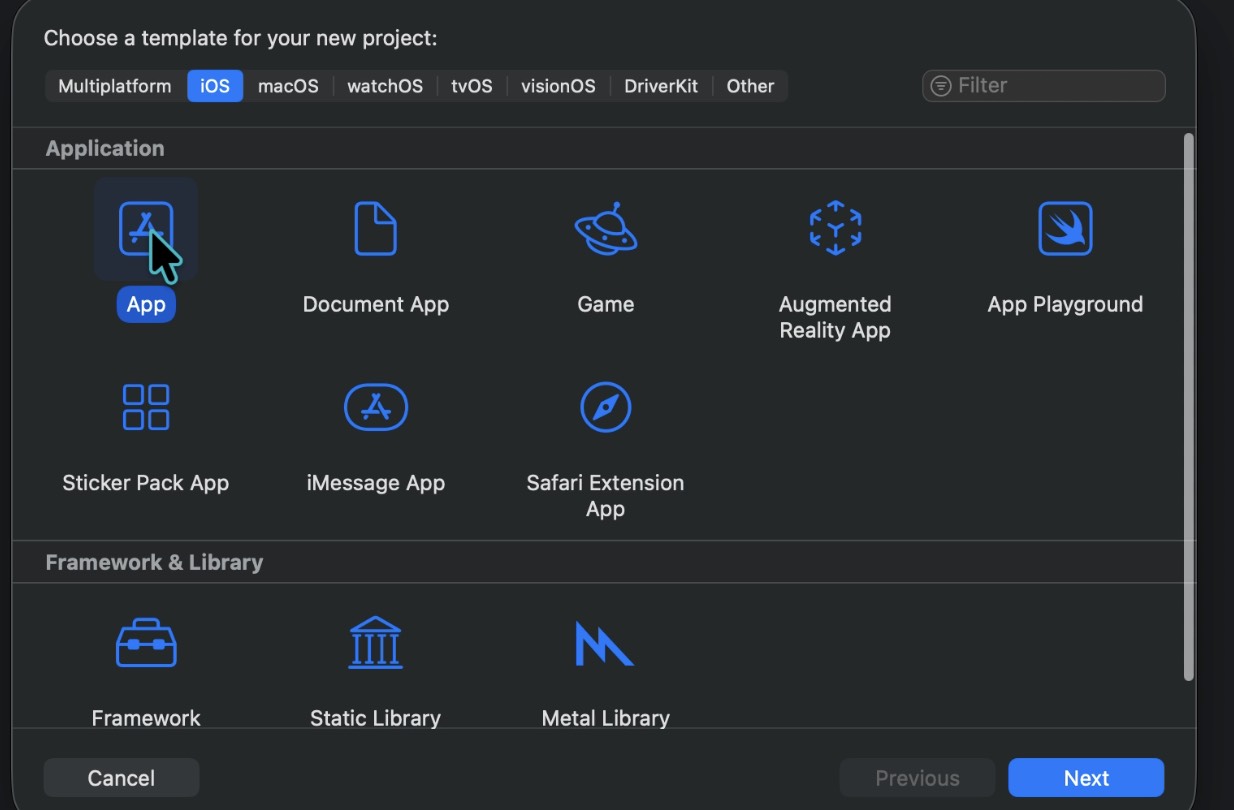Screen dimensions: 1234x810
Task: Click the highlighted "App" label
Action: point(146,304)
